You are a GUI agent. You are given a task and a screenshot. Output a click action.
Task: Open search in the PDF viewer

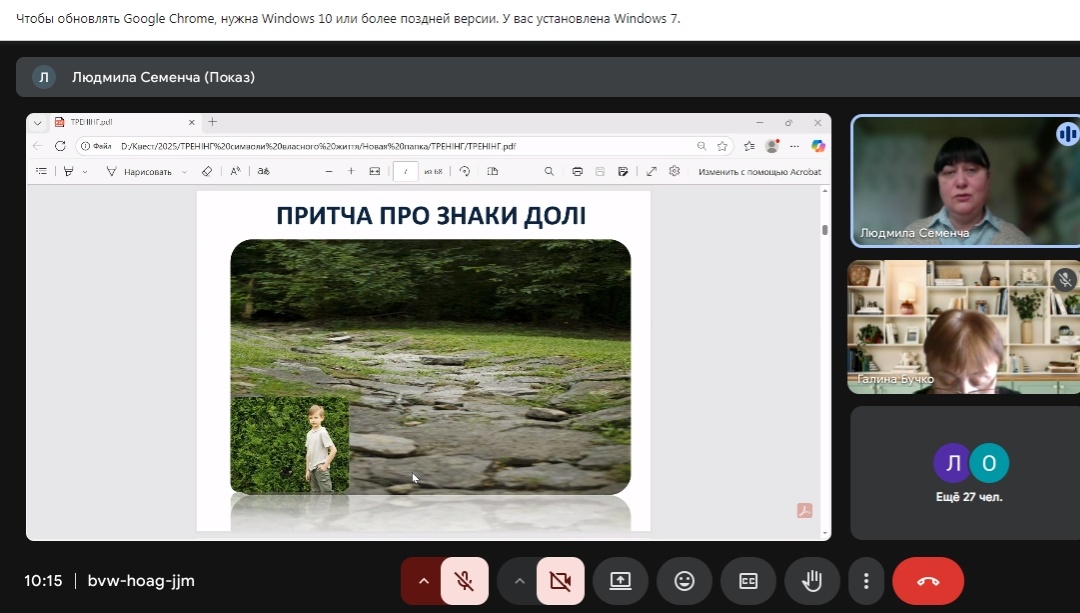tap(549, 170)
